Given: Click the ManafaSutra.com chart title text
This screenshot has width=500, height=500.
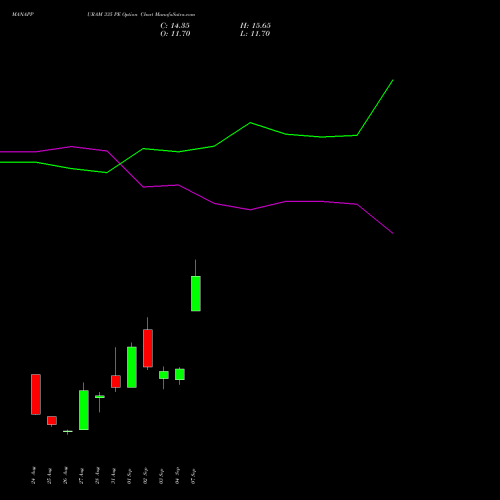Looking at the screenshot, I should tap(175, 15).
